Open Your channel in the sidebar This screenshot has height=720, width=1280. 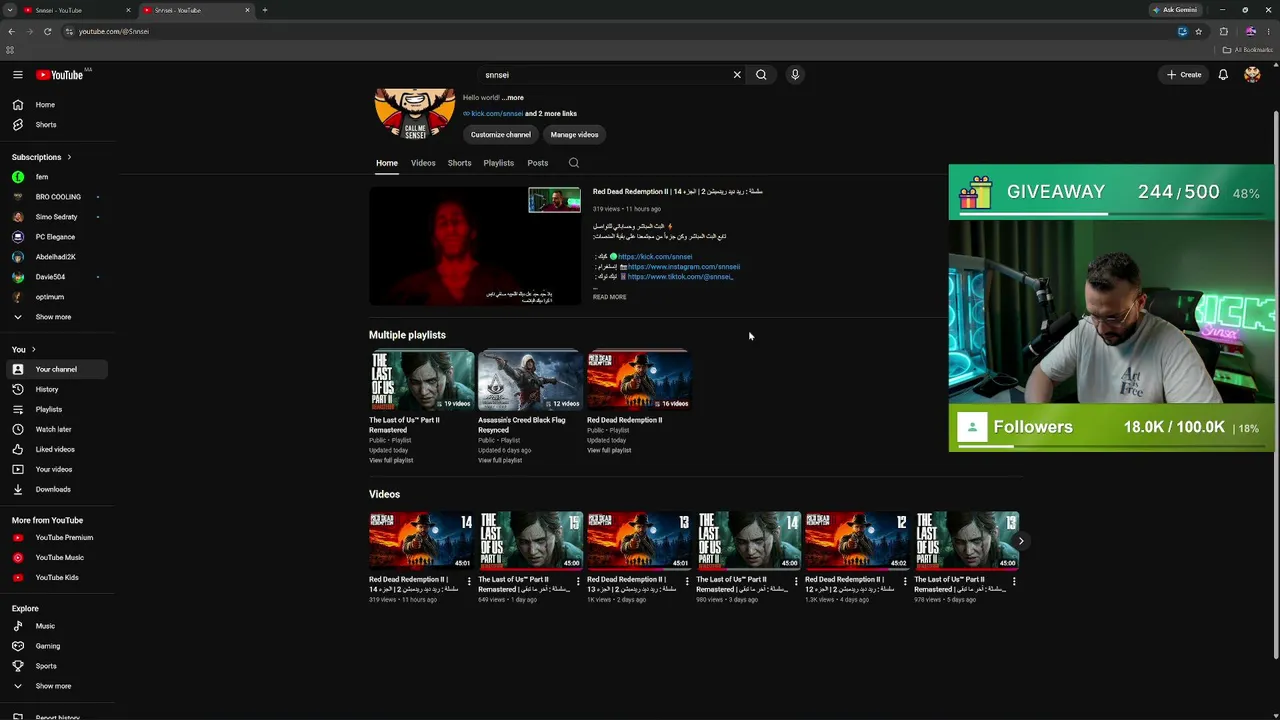56,369
